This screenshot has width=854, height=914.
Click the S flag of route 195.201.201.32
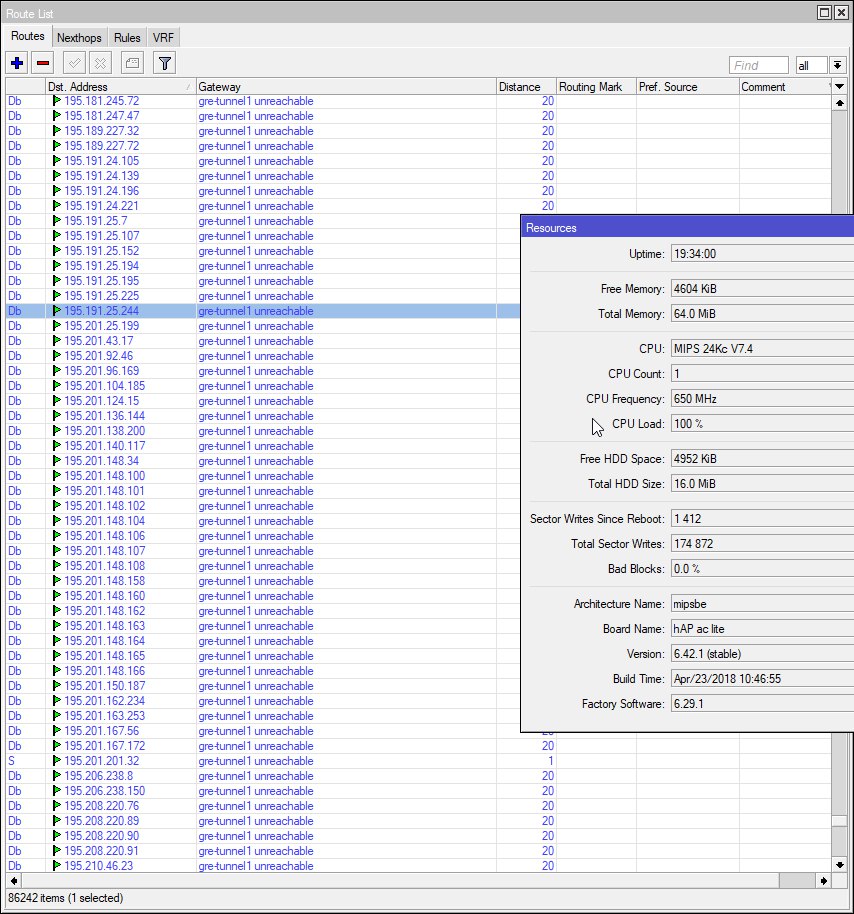(11, 761)
